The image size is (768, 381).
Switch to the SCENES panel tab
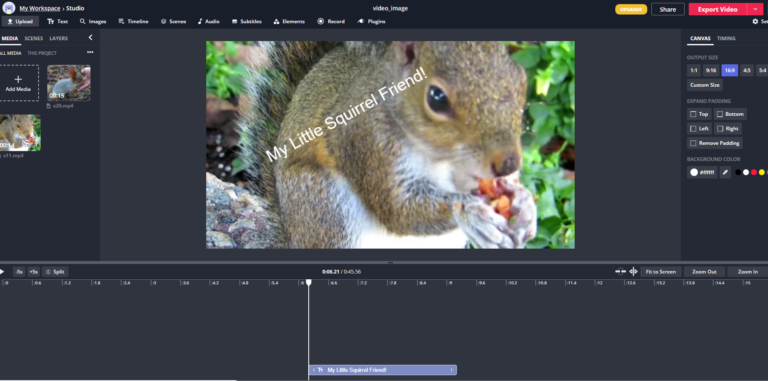tap(34, 38)
